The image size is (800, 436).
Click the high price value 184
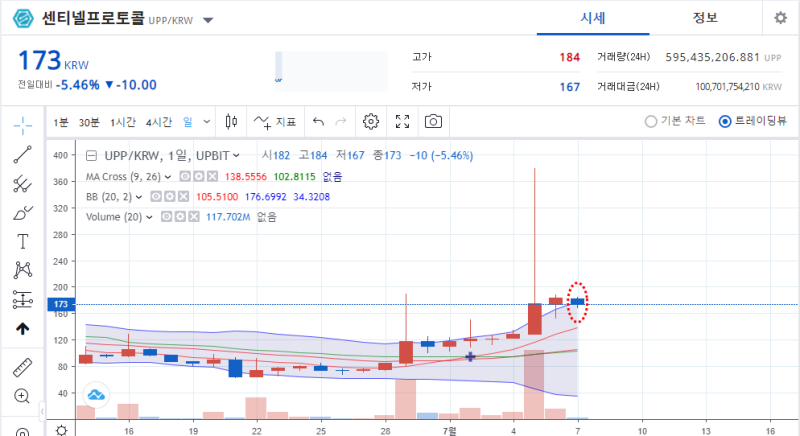(x=569, y=58)
